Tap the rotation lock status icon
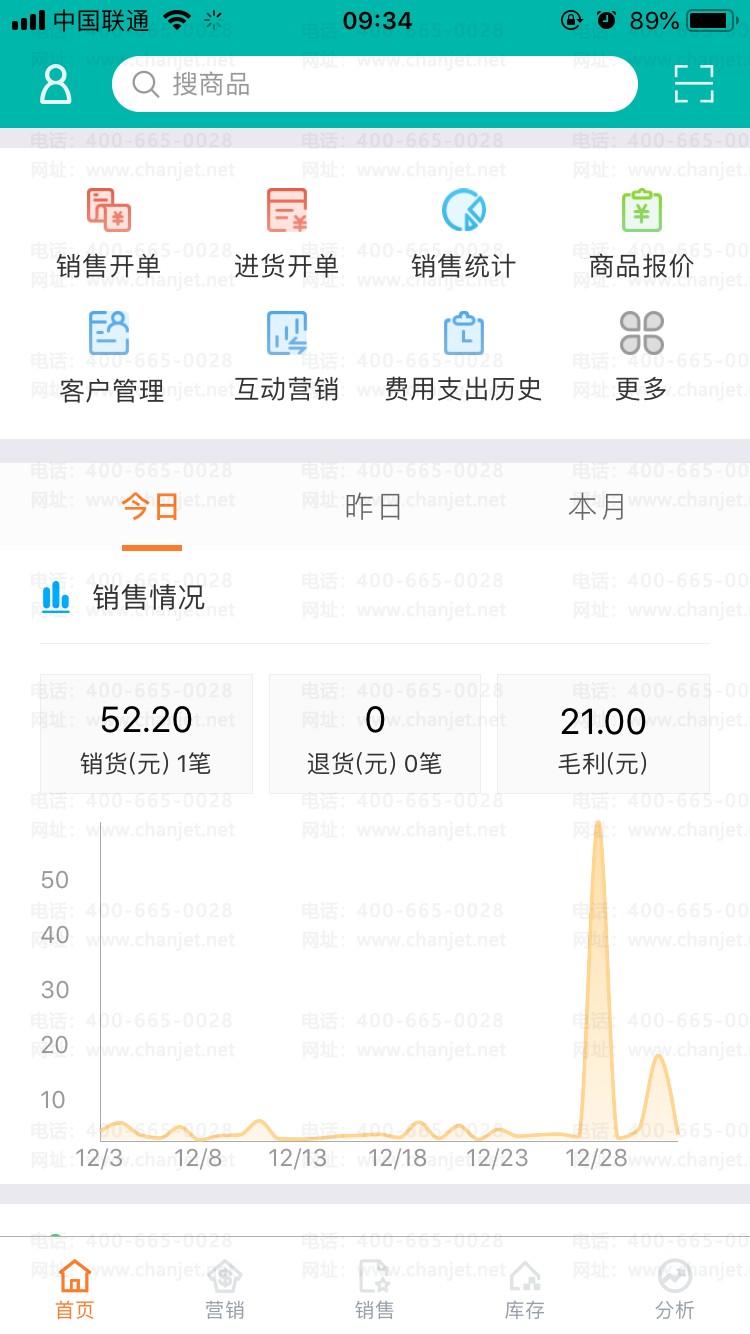The width and height of the screenshot is (750, 1334). [572, 20]
